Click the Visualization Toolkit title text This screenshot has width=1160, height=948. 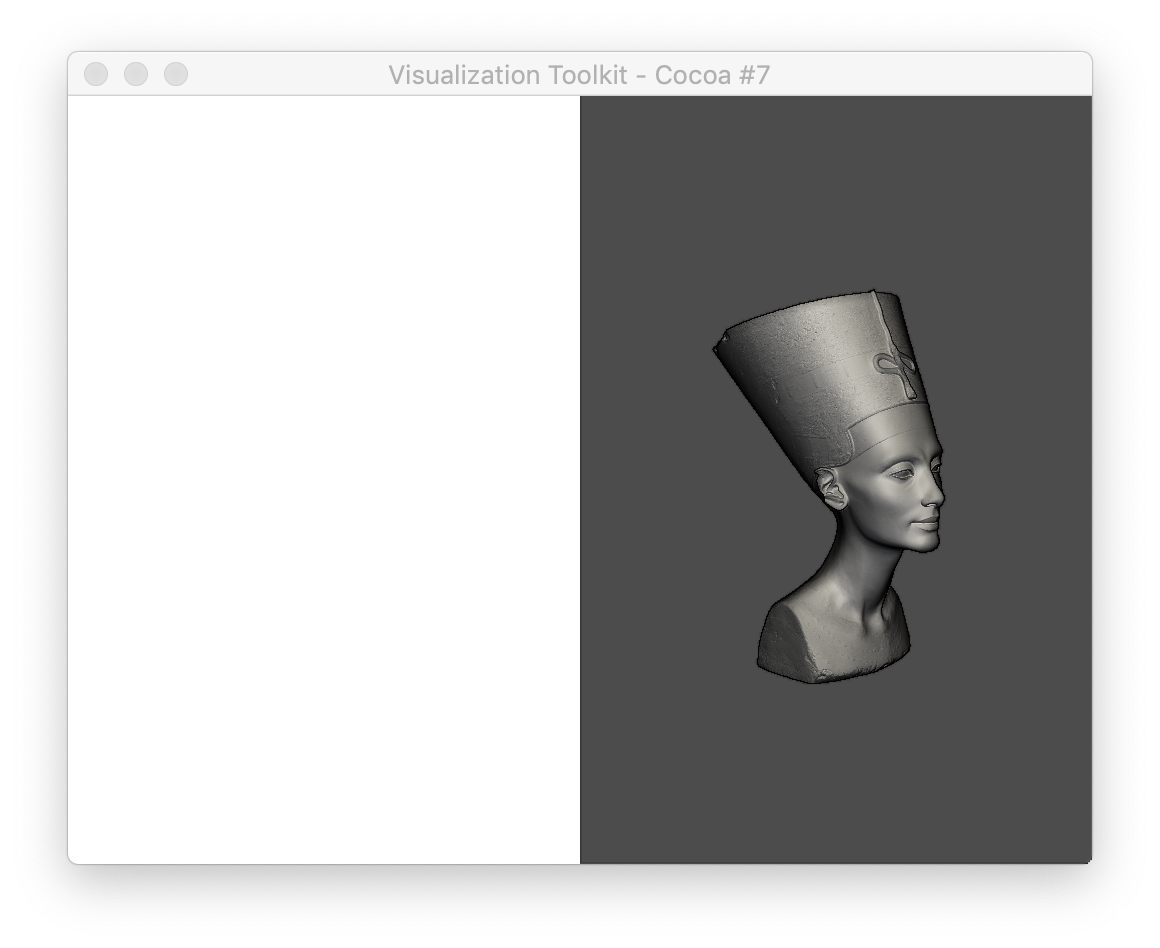[579, 75]
